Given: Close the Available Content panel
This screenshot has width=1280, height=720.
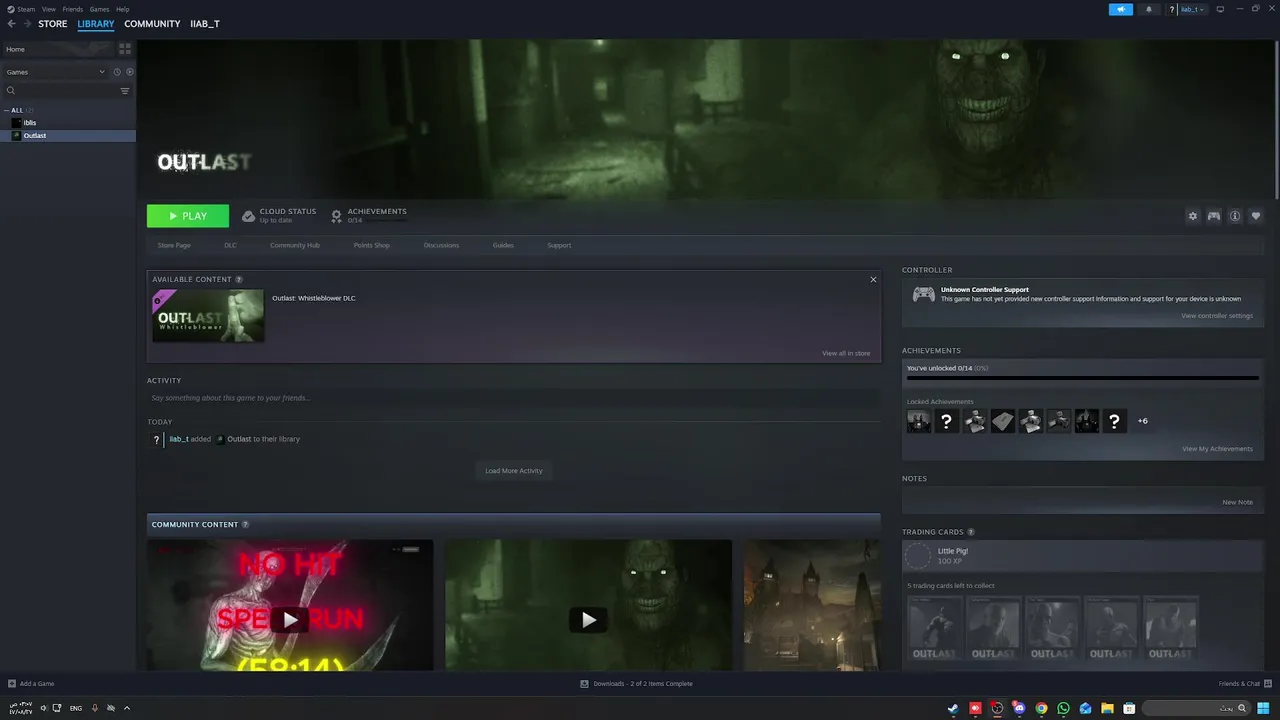Looking at the screenshot, I should click(873, 279).
